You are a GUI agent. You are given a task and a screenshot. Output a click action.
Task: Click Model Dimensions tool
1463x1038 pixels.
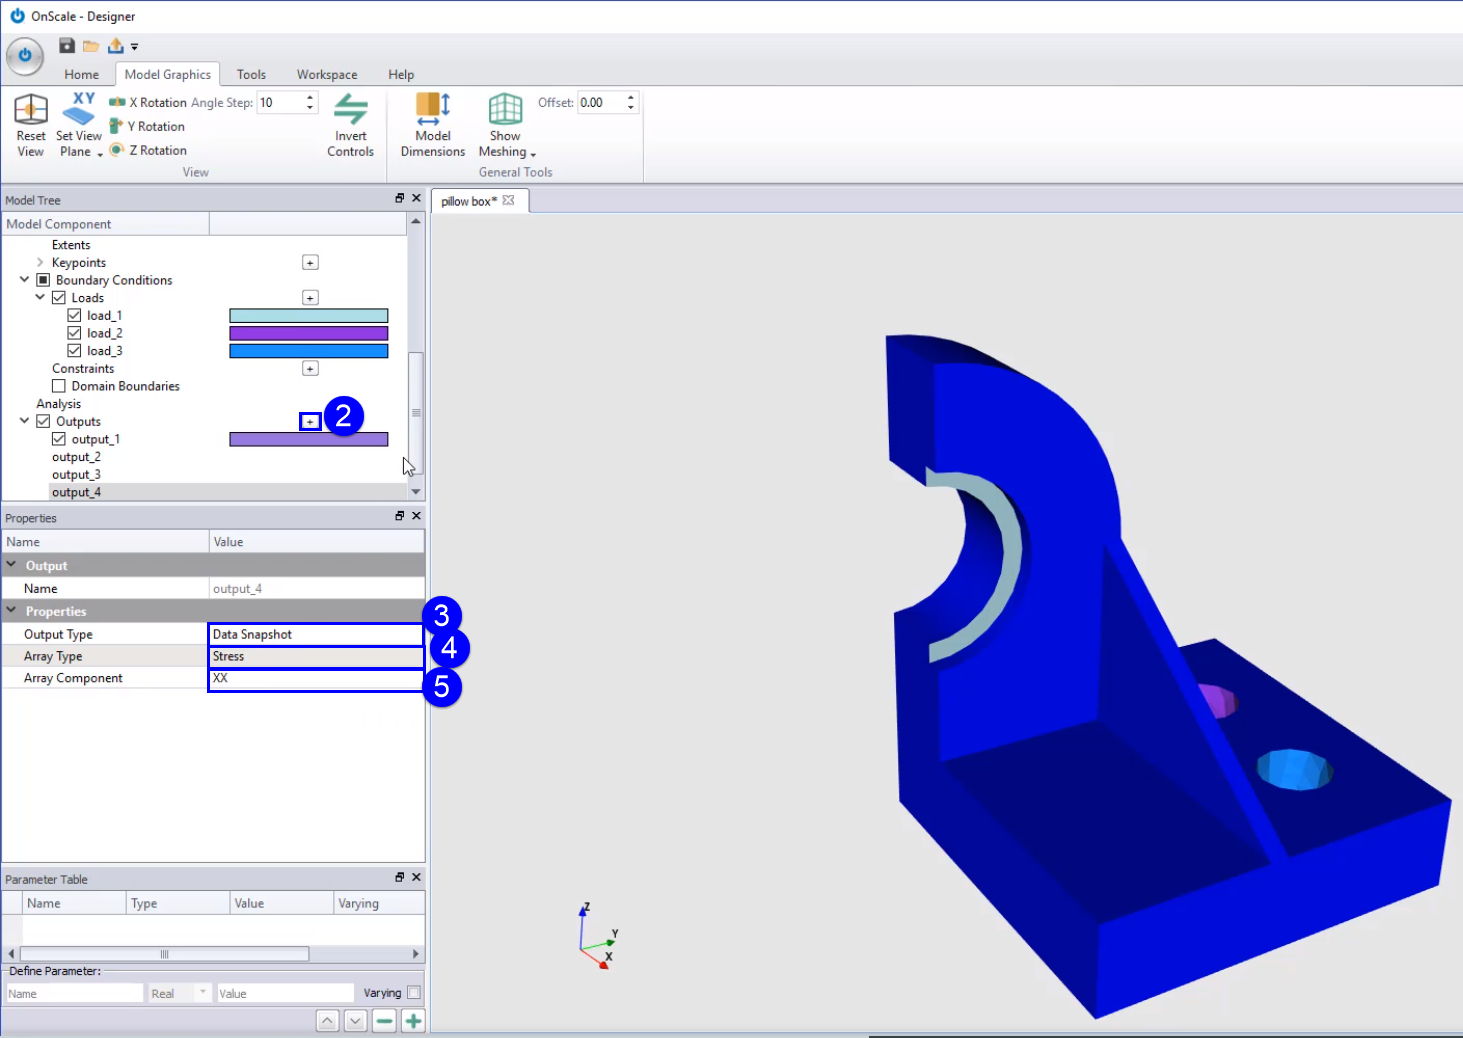pyautogui.click(x=433, y=125)
